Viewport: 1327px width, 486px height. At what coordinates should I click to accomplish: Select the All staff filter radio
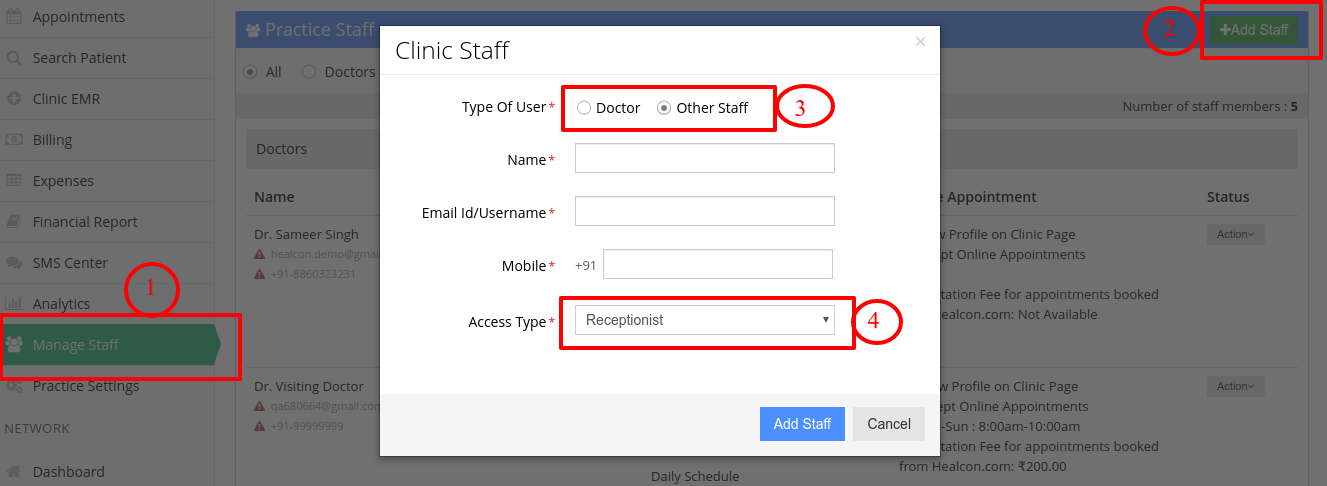point(250,72)
